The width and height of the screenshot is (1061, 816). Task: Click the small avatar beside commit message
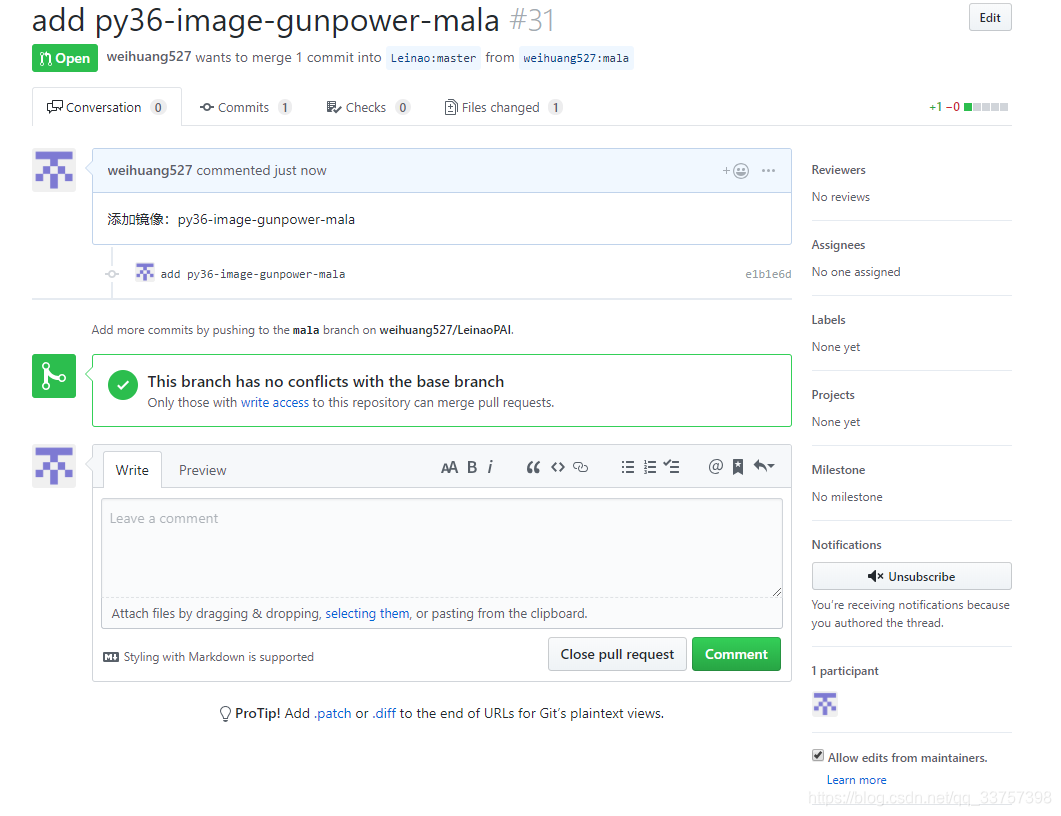(145, 273)
